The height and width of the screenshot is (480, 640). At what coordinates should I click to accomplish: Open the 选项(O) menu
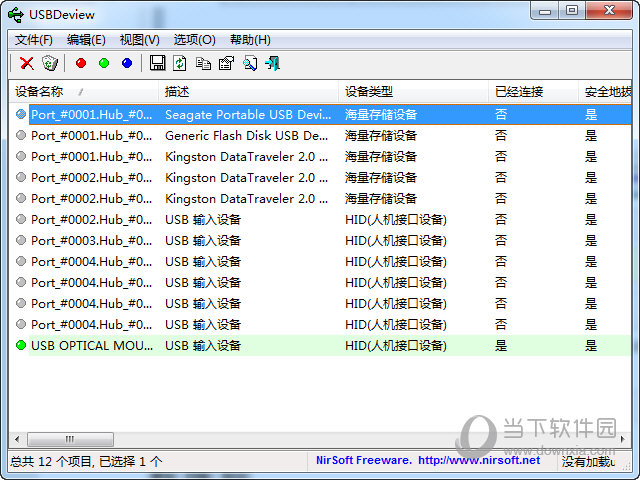195,40
